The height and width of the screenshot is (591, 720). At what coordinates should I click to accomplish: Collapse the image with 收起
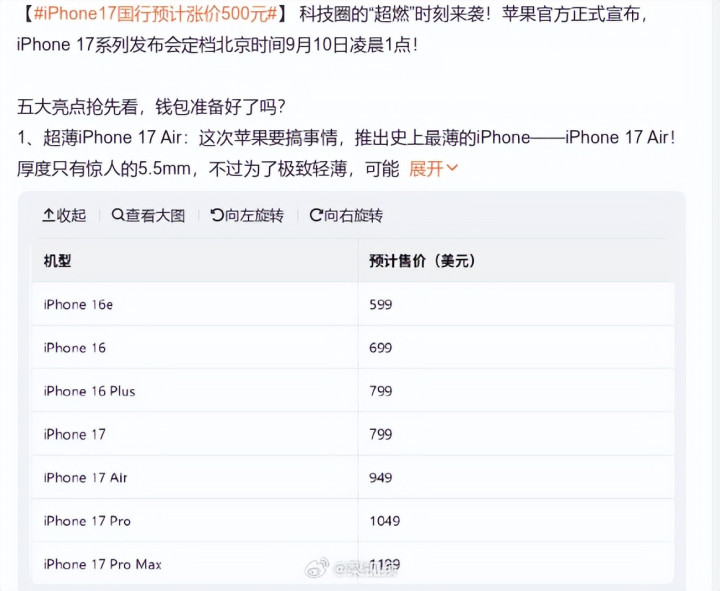64,215
